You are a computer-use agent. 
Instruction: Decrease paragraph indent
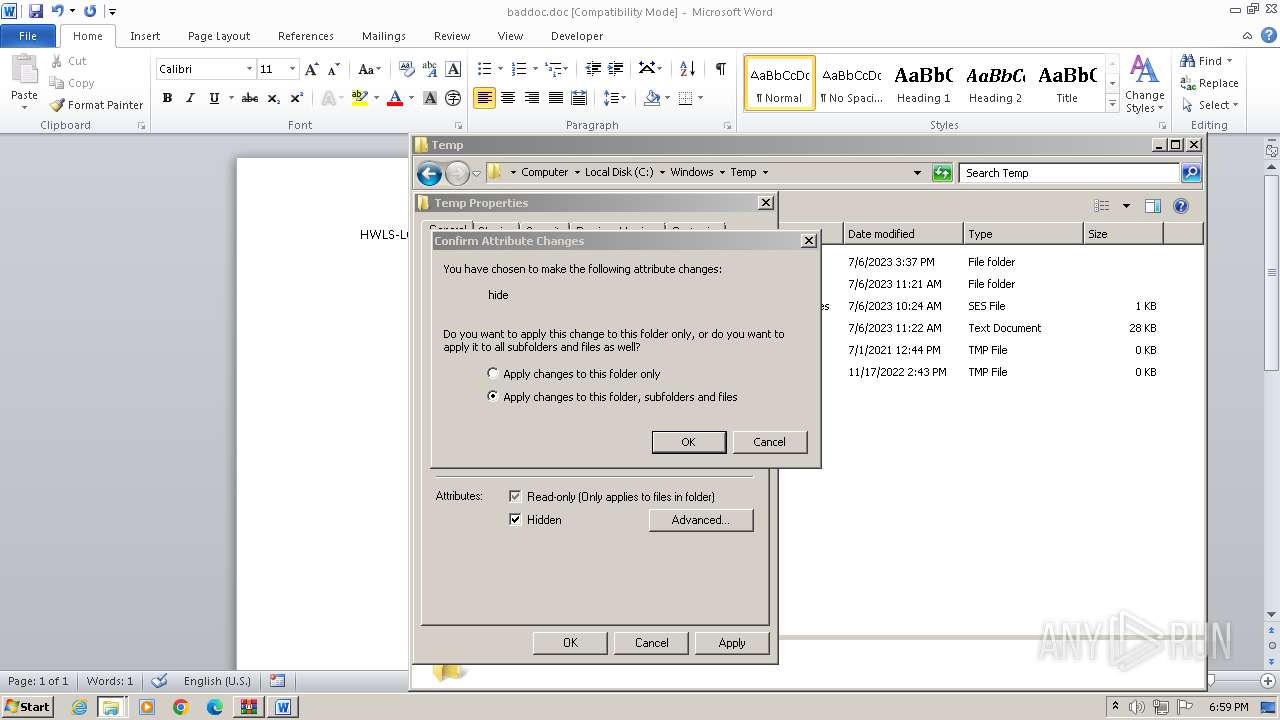pyautogui.click(x=593, y=69)
